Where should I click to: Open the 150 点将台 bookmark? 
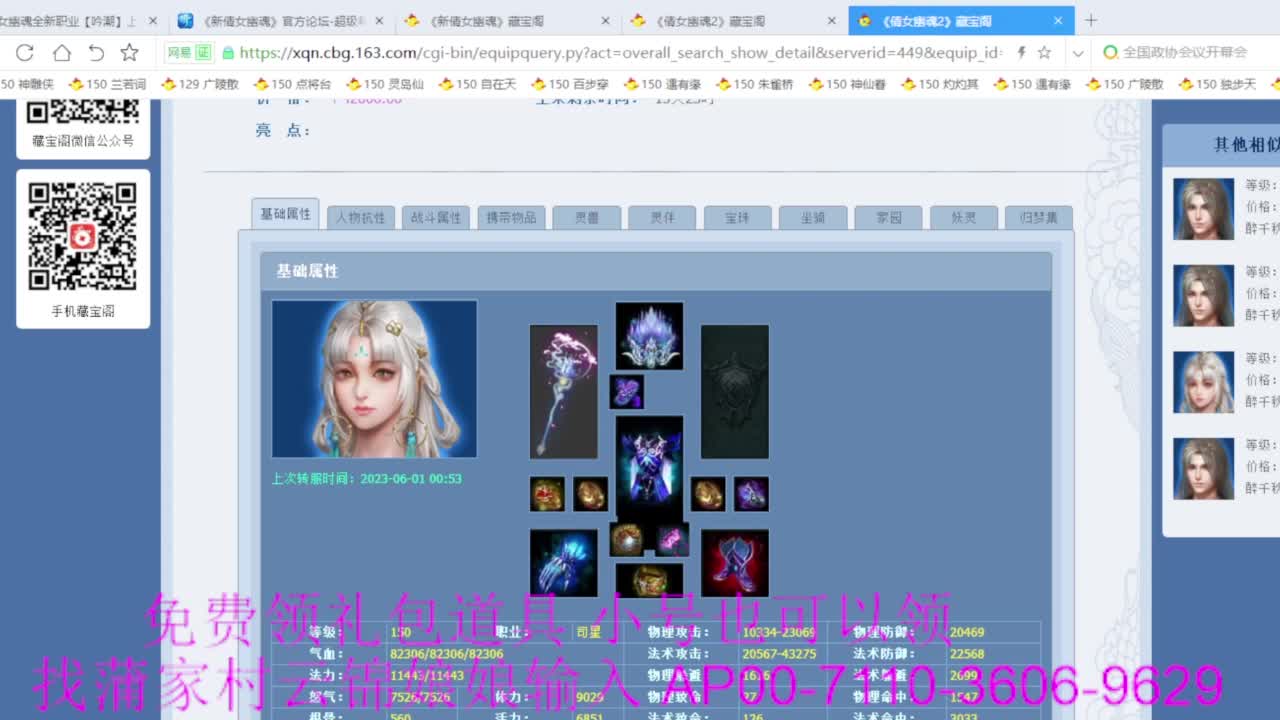point(292,85)
